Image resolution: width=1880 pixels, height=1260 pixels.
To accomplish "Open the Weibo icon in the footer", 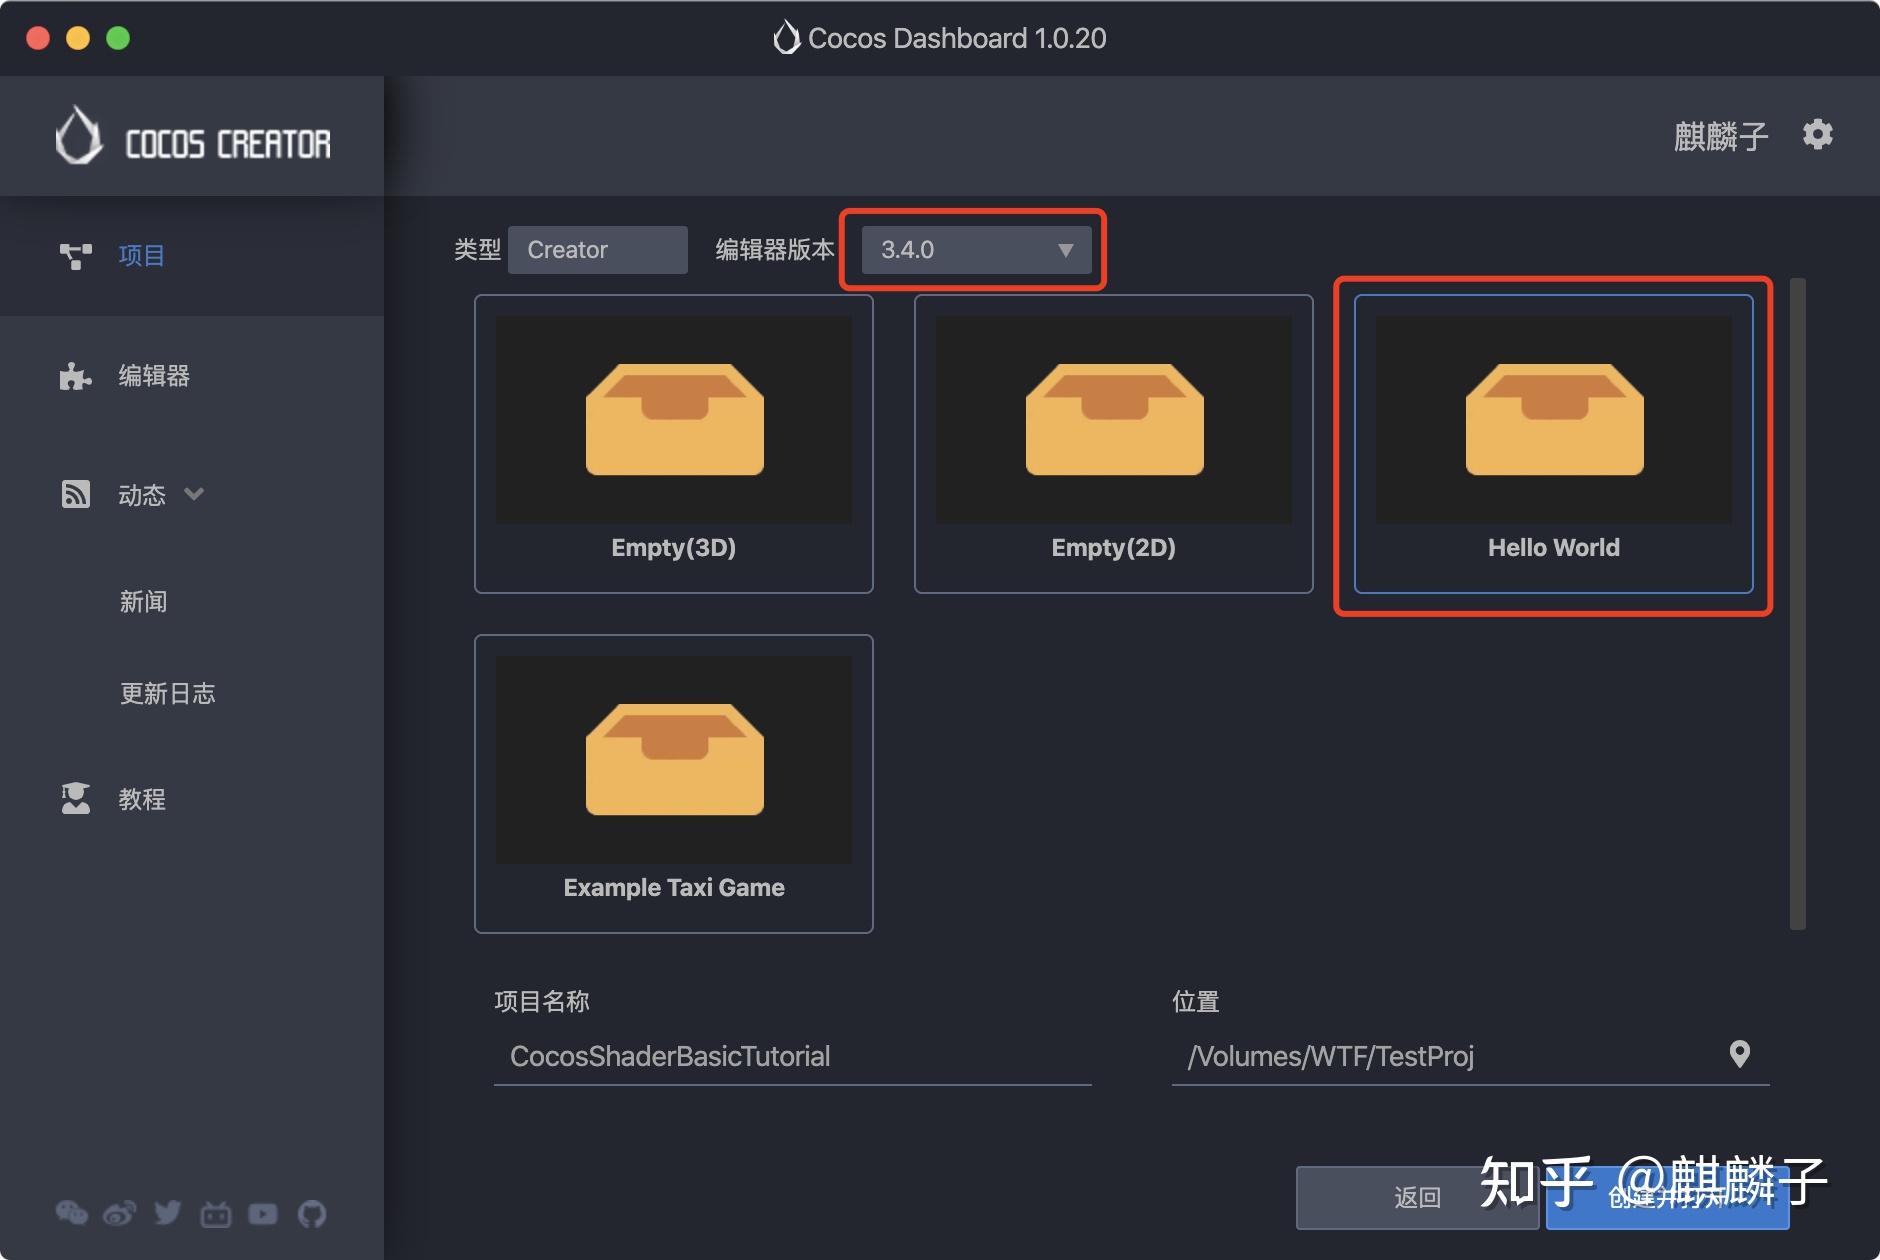I will click(x=119, y=1212).
